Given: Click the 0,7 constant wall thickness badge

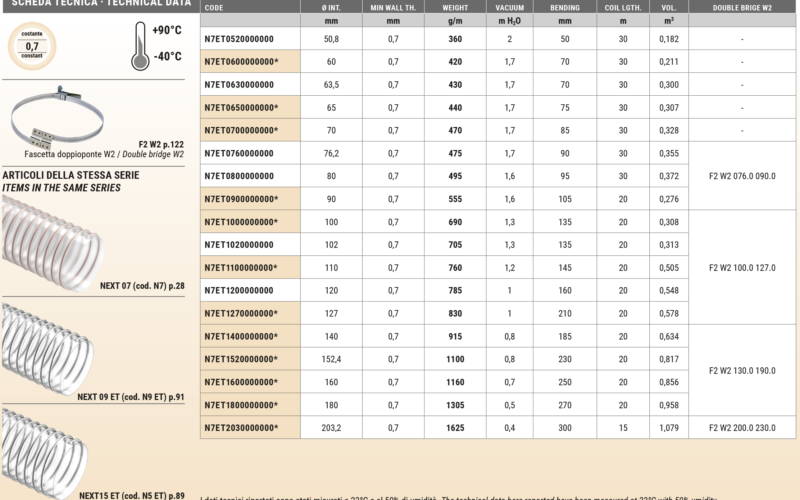Looking at the screenshot, I should pyautogui.click(x=33, y=45).
